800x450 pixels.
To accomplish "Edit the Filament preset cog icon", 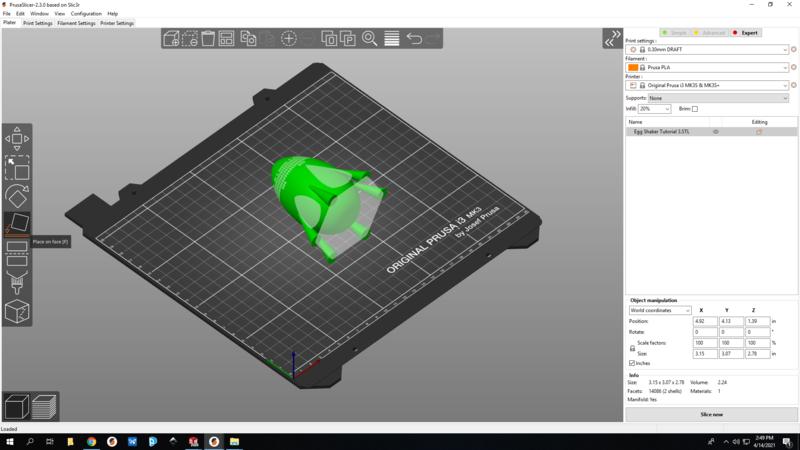I will coord(793,67).
